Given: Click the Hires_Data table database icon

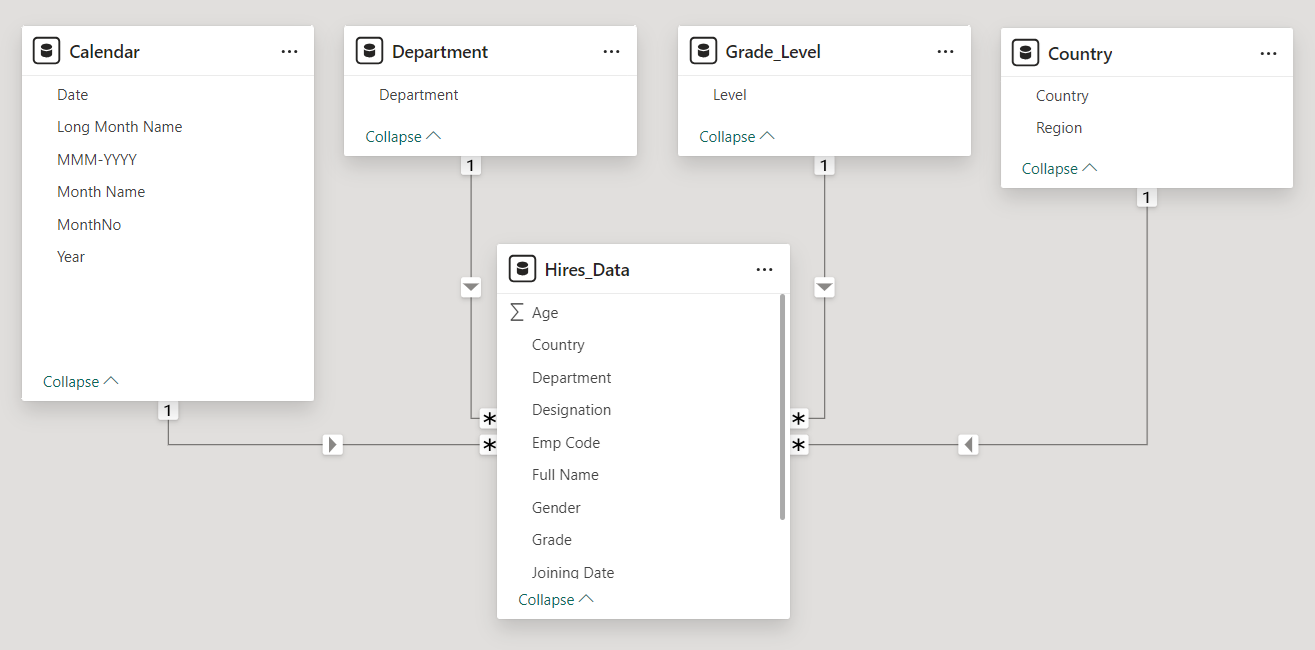Looking at the screenshot, I should 522,269.
